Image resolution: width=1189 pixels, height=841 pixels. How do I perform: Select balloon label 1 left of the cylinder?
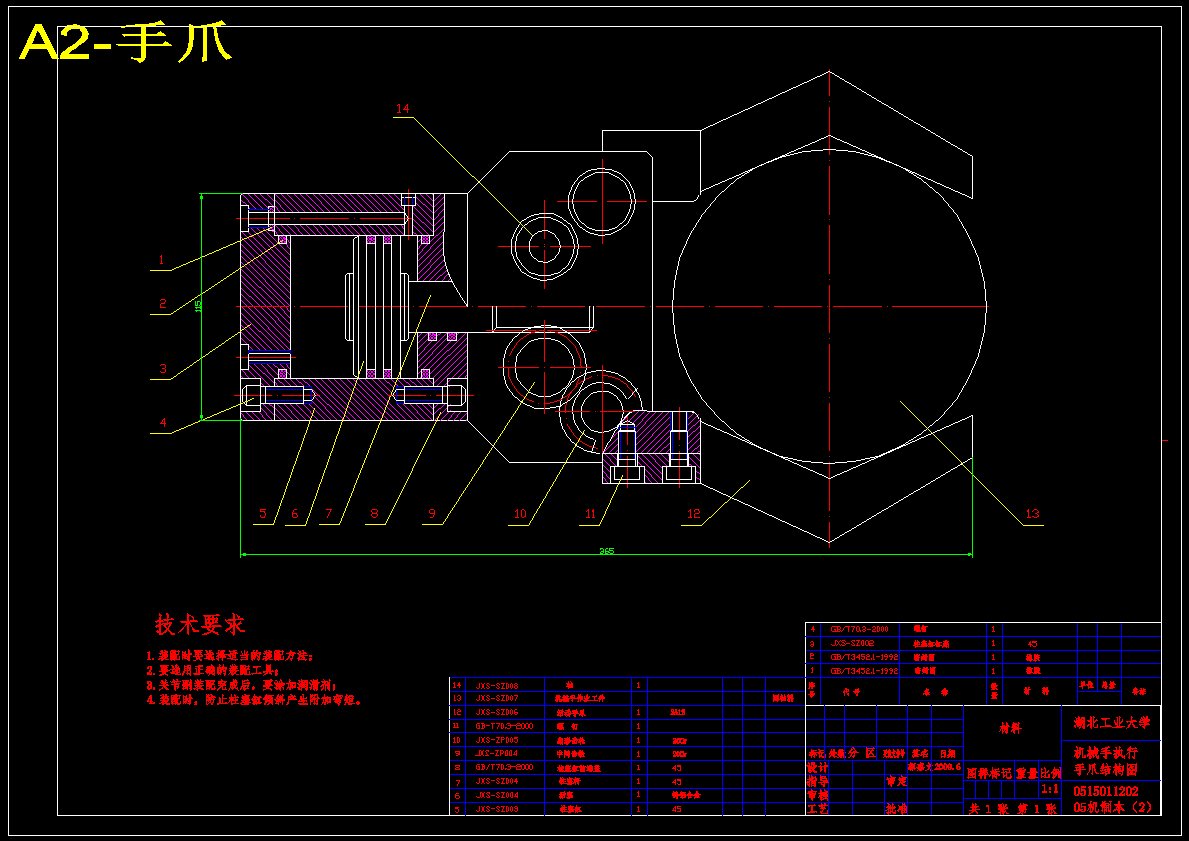click(x=162, y=260)
